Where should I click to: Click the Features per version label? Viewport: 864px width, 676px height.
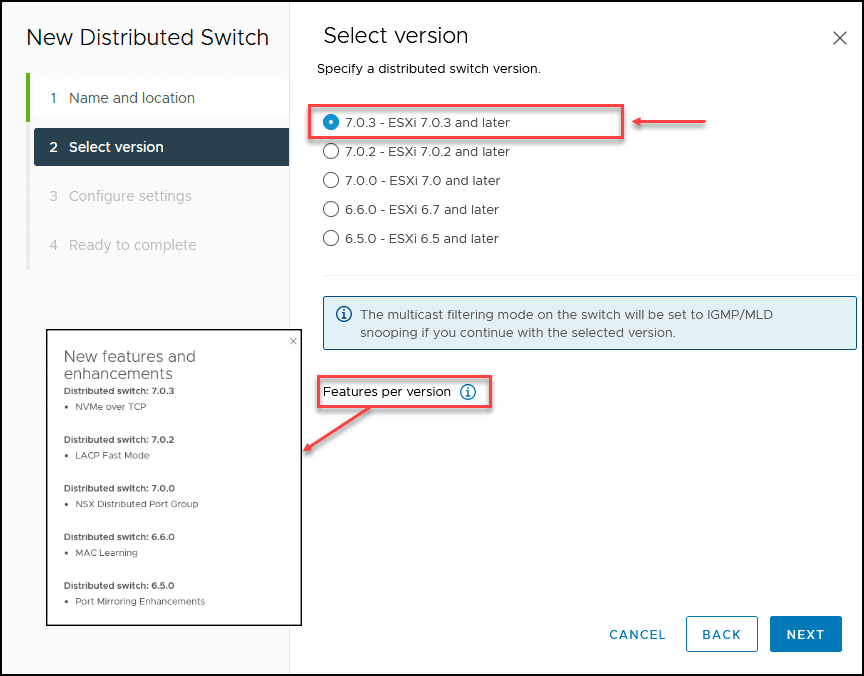pos(387,392)
